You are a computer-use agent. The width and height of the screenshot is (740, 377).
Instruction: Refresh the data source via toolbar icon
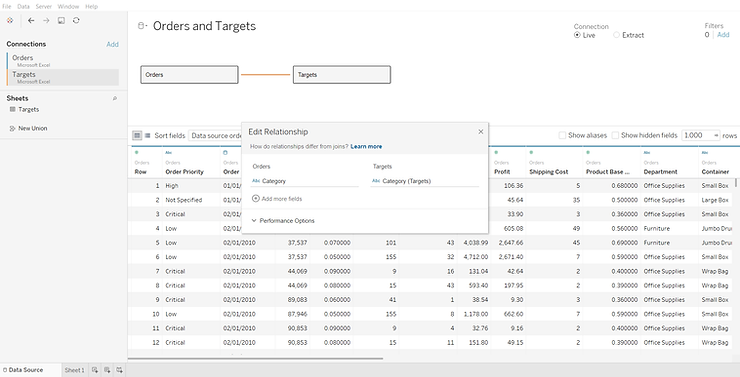(76, 20)
